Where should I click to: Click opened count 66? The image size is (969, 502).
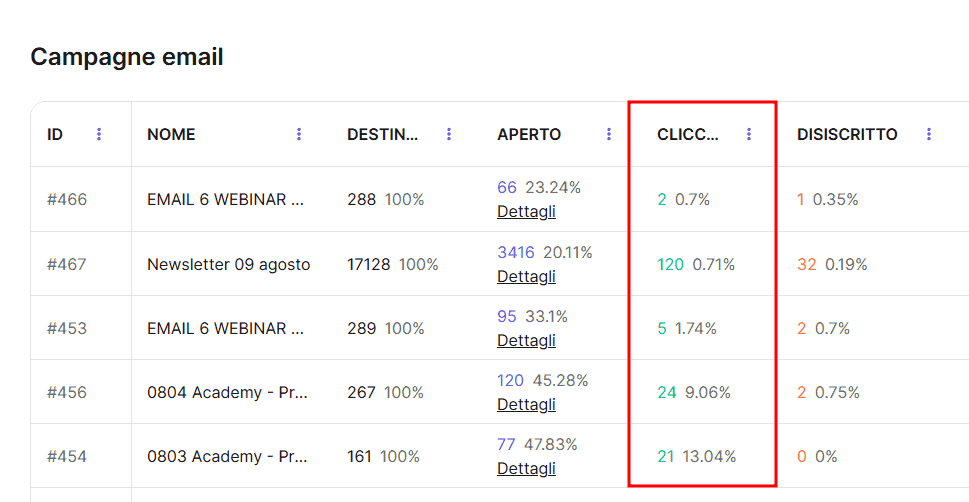tap(507, 187)
